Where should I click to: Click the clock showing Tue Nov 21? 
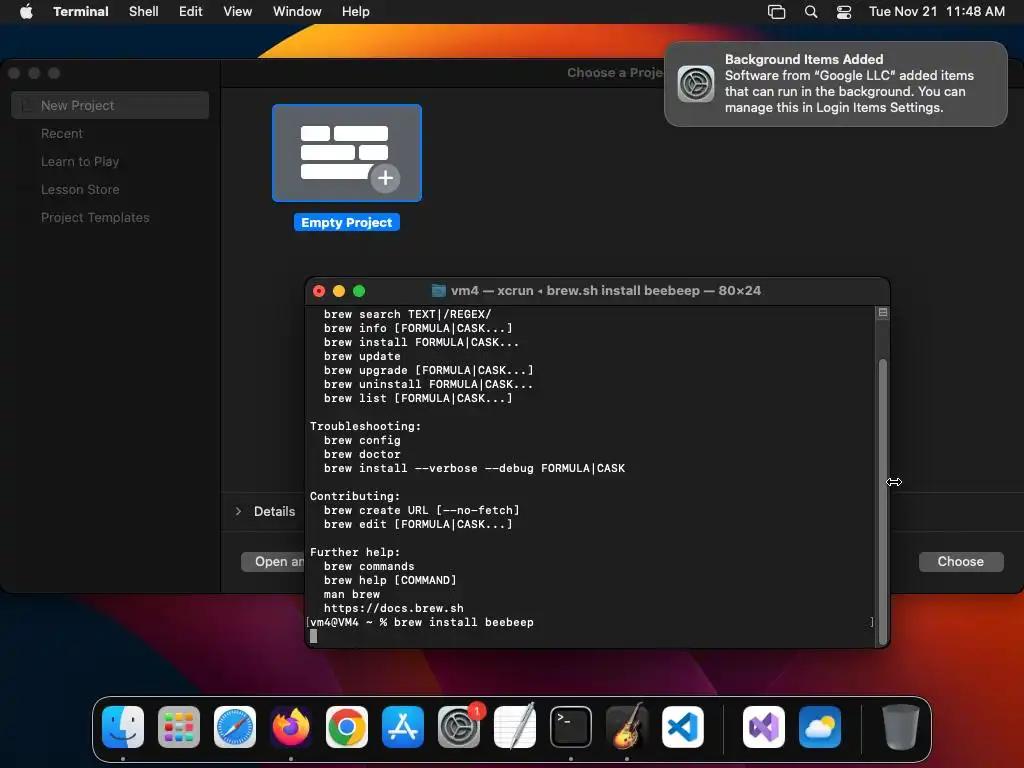937,11
